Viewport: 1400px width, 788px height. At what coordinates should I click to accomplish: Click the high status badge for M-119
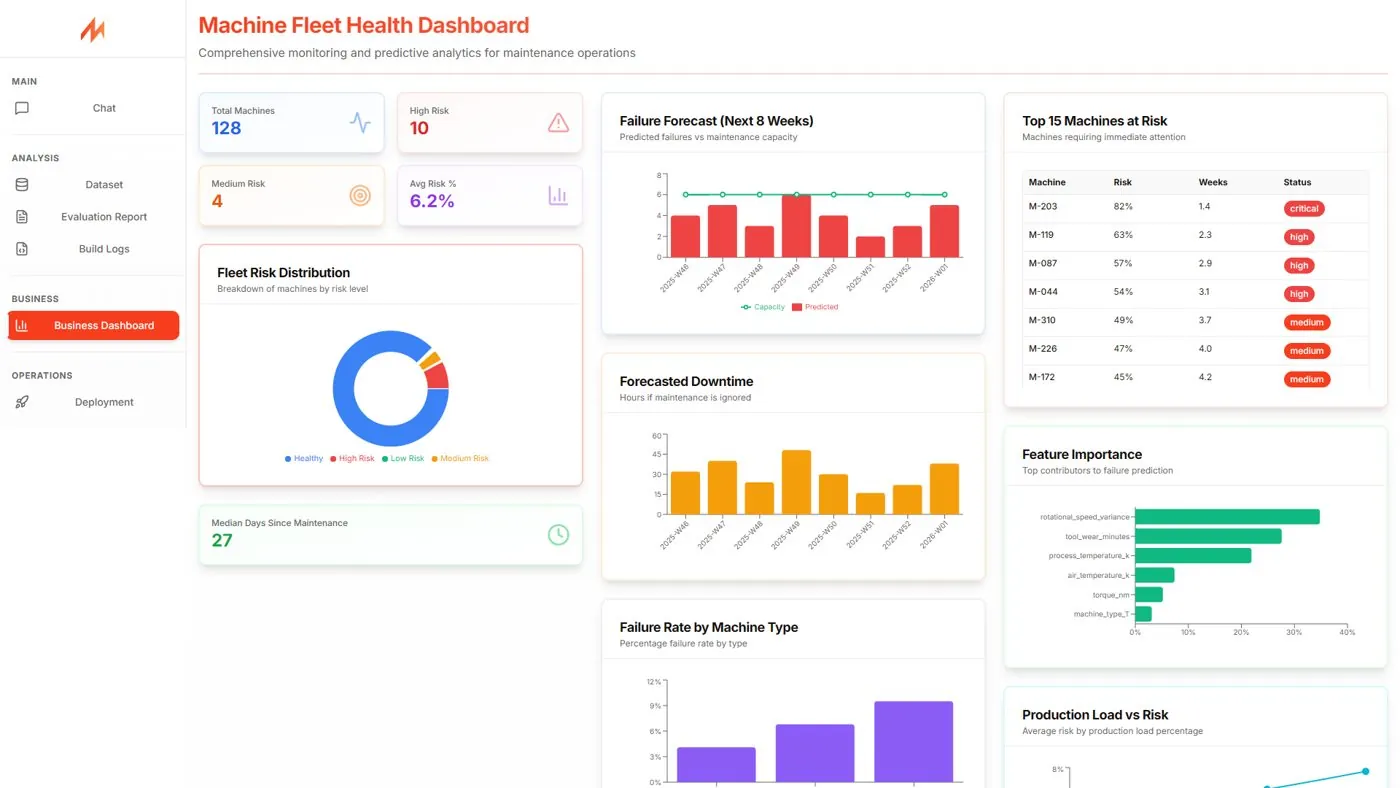click(1299, 237)
